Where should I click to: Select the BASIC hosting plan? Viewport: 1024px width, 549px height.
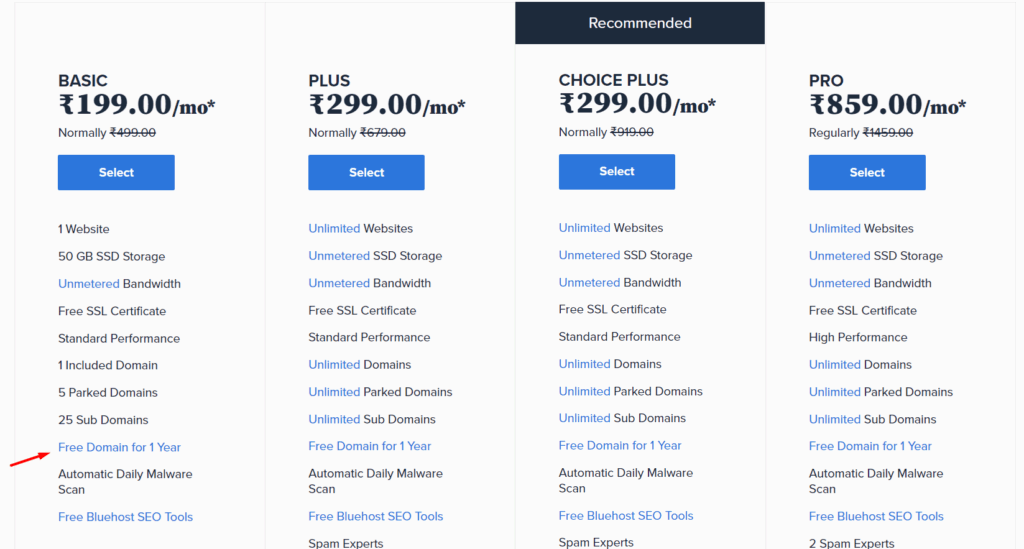116,172
